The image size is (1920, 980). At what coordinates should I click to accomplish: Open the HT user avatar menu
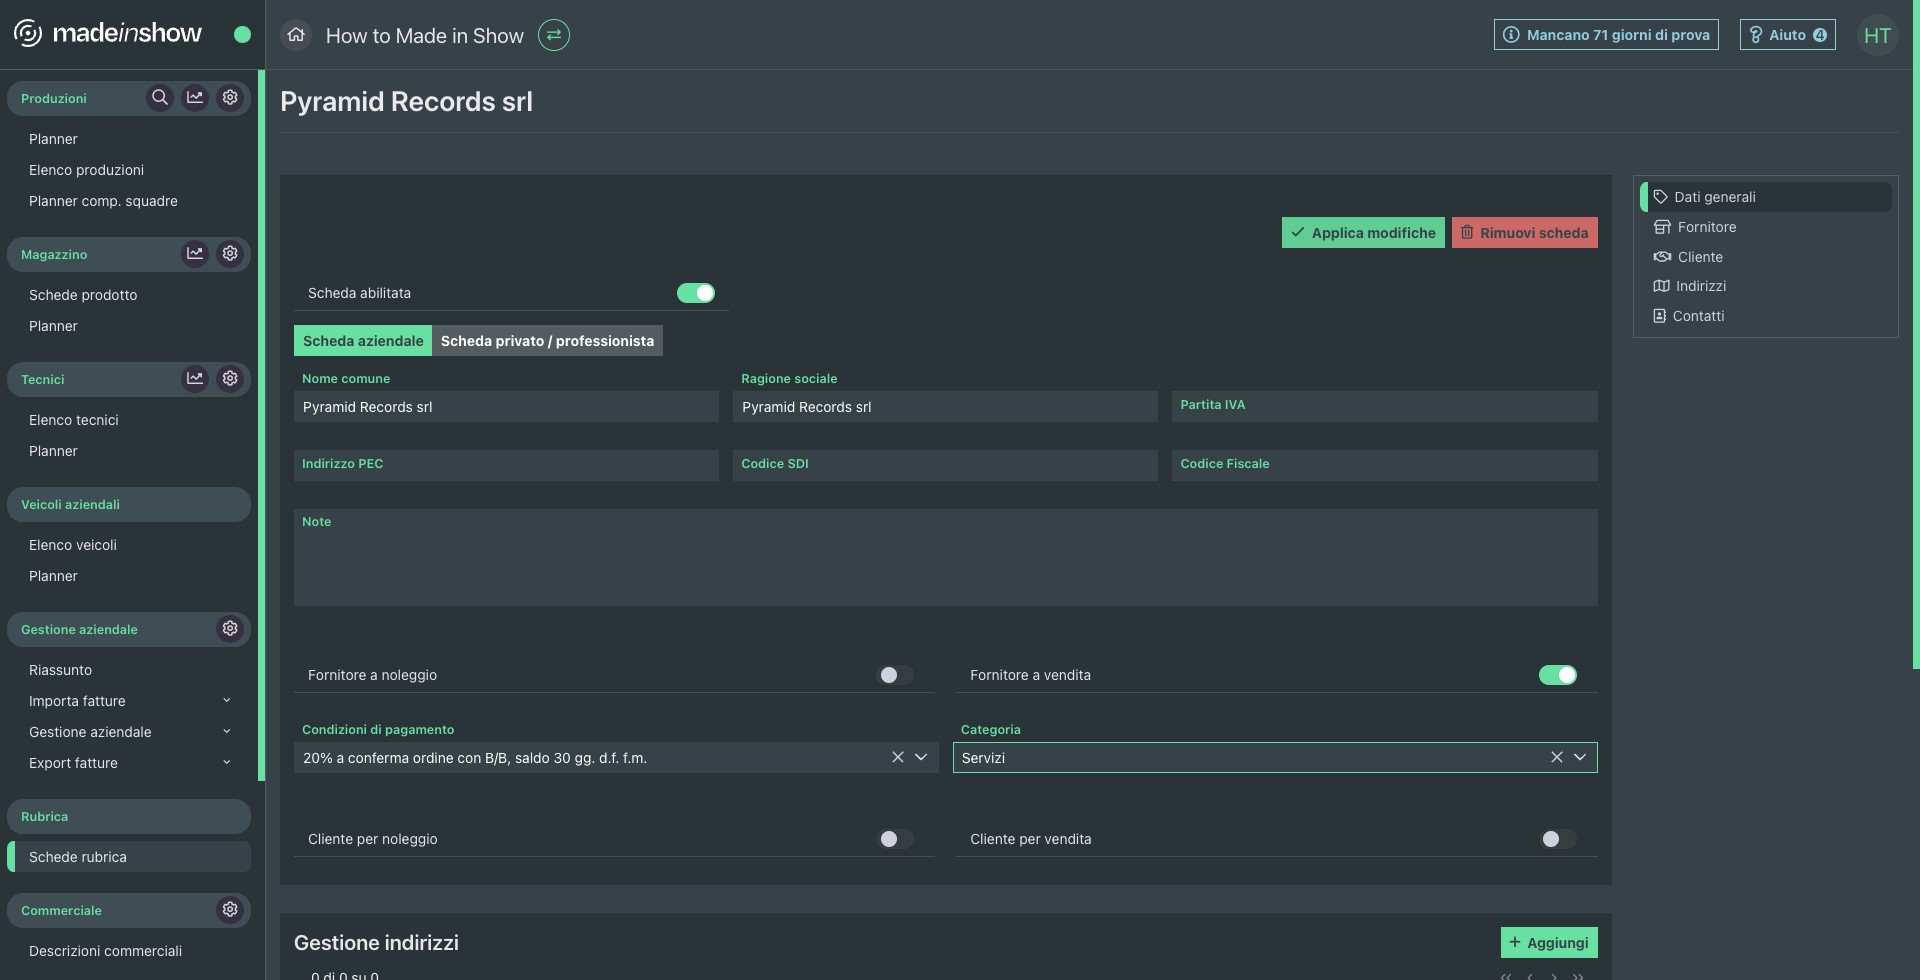[1877, 35]
